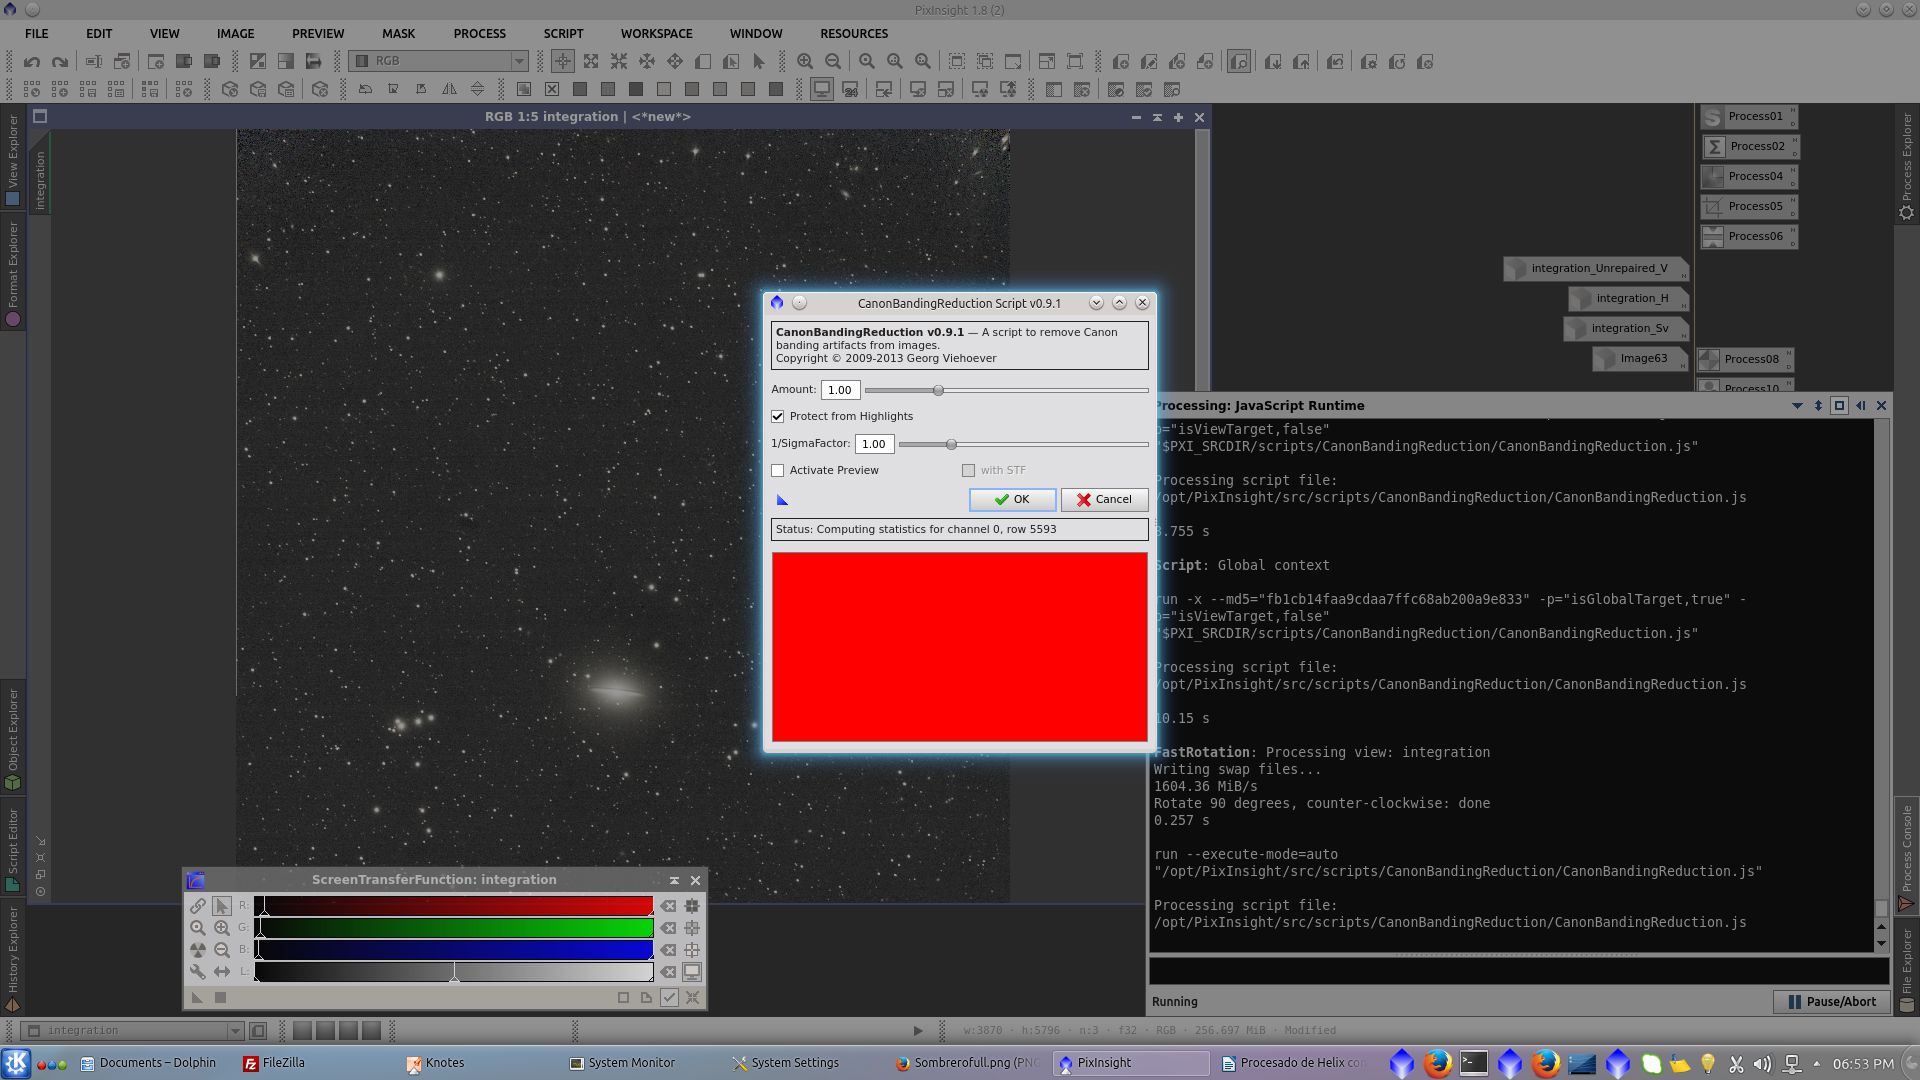The image size is (1920, 1080).
Task: Click the 1/SigmaFactor value input field
Action: (x=874, y=445)
